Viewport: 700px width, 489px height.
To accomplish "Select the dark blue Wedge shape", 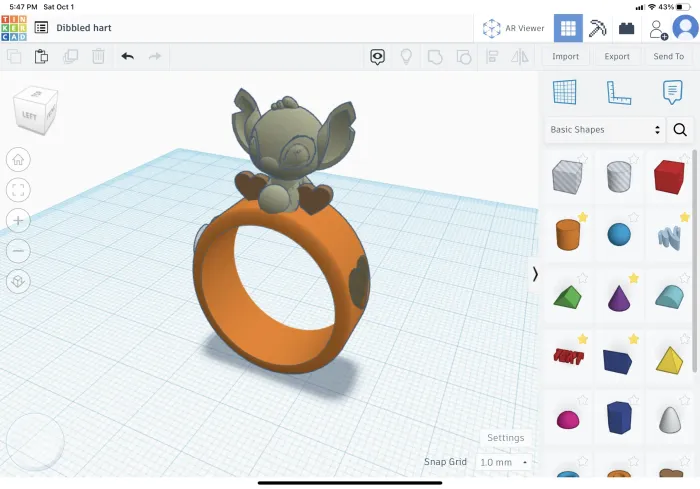I will click(617, 361).
